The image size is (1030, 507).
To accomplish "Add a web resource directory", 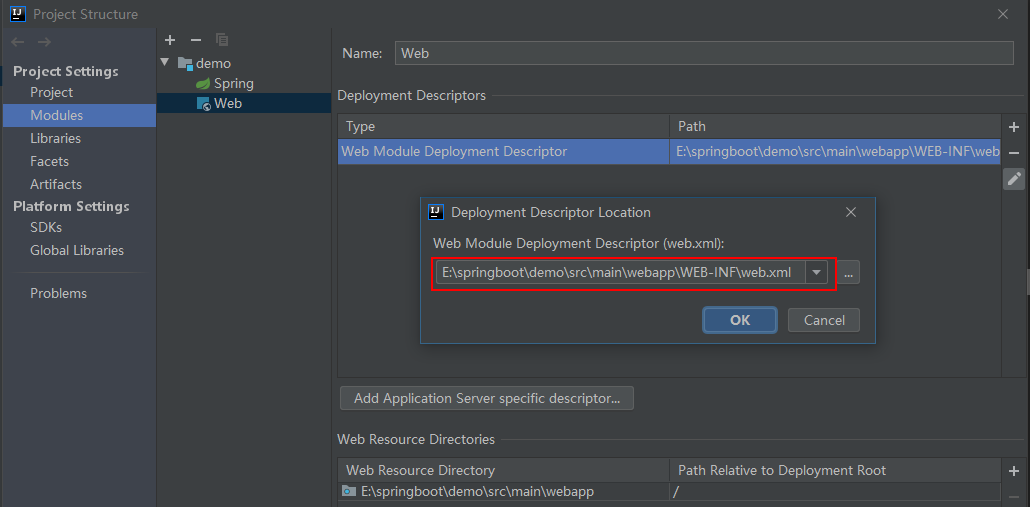I will click(1014, 470).
